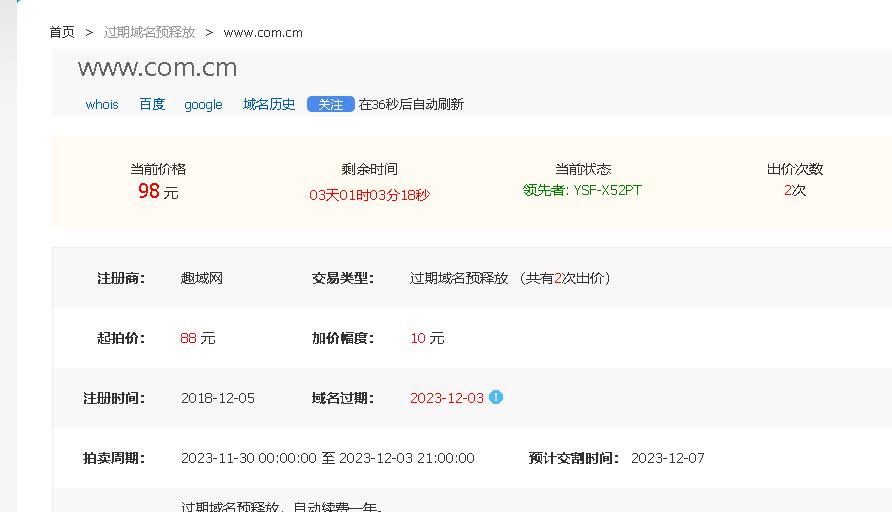Open the 百度 search link

point(152,104)
